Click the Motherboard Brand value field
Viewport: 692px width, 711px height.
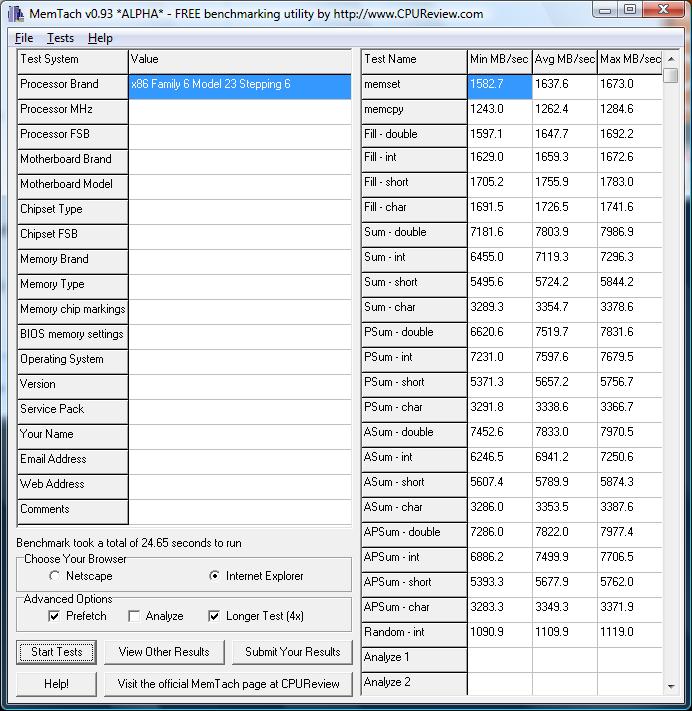click(240, 161)
